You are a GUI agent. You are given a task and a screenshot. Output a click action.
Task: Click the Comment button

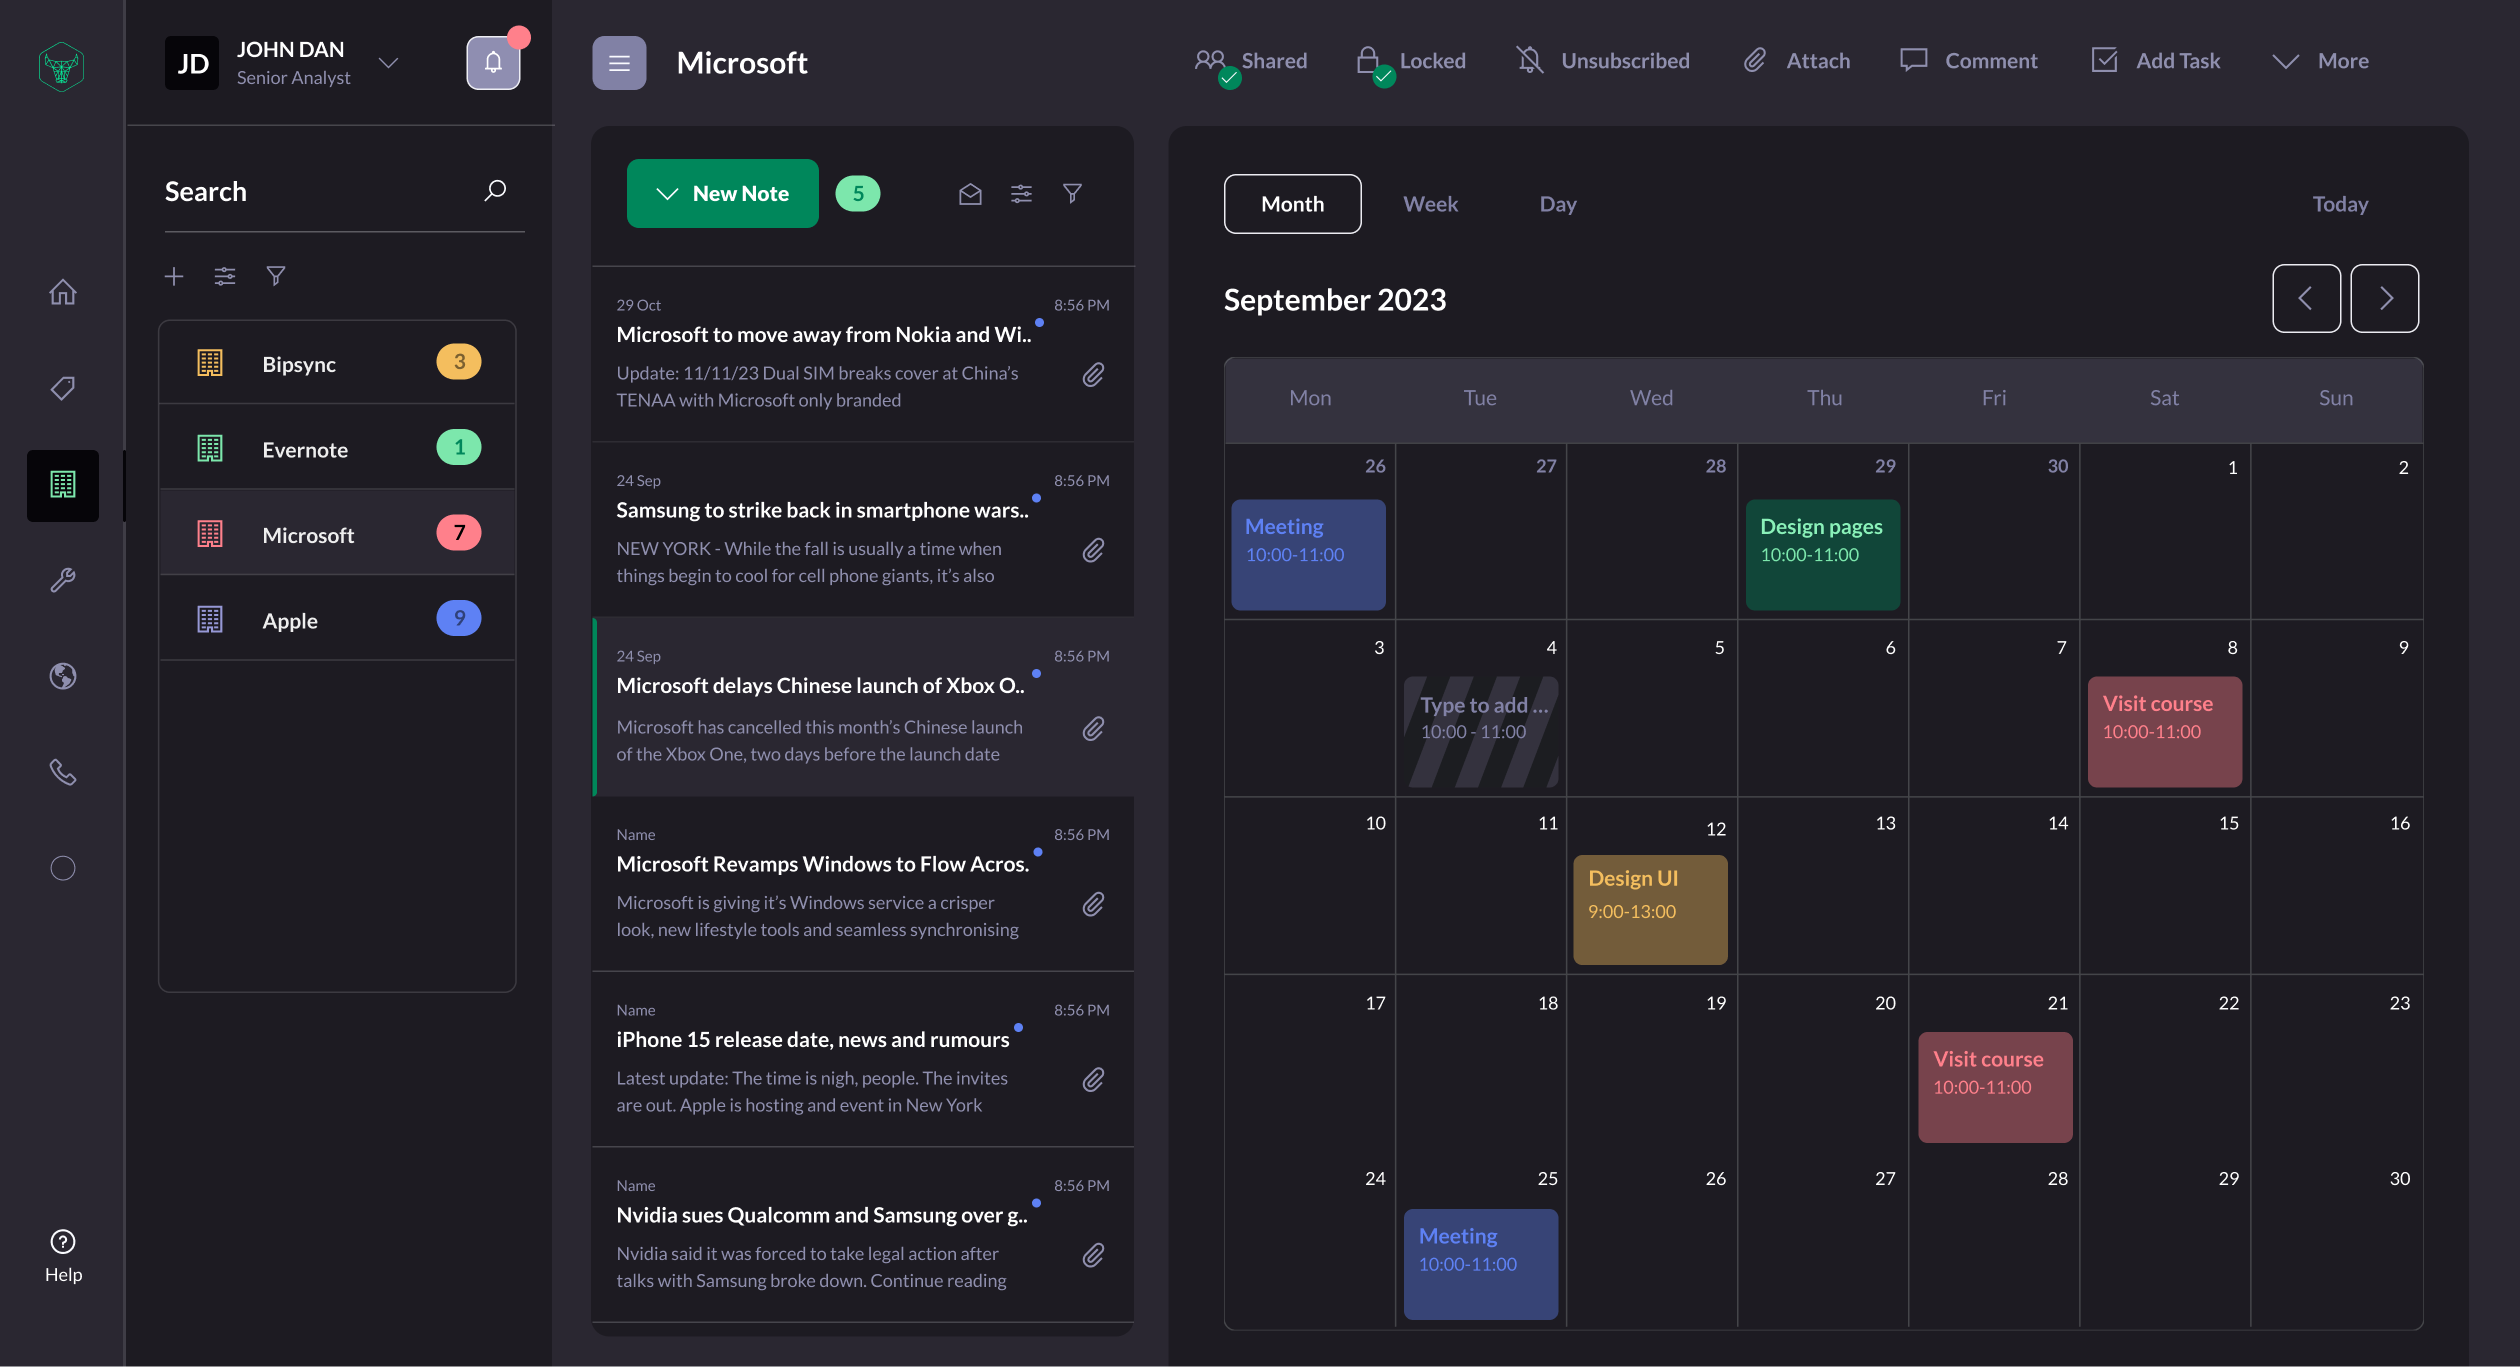point(1968,61)
